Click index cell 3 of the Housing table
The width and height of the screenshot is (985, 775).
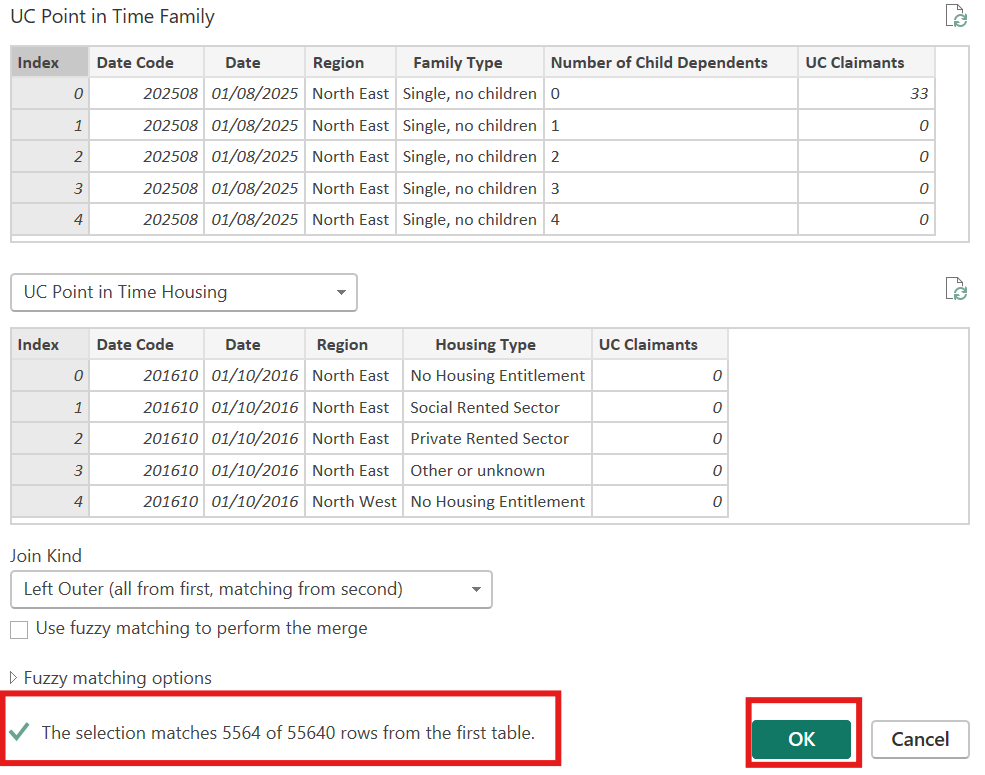tap(50, 470)
